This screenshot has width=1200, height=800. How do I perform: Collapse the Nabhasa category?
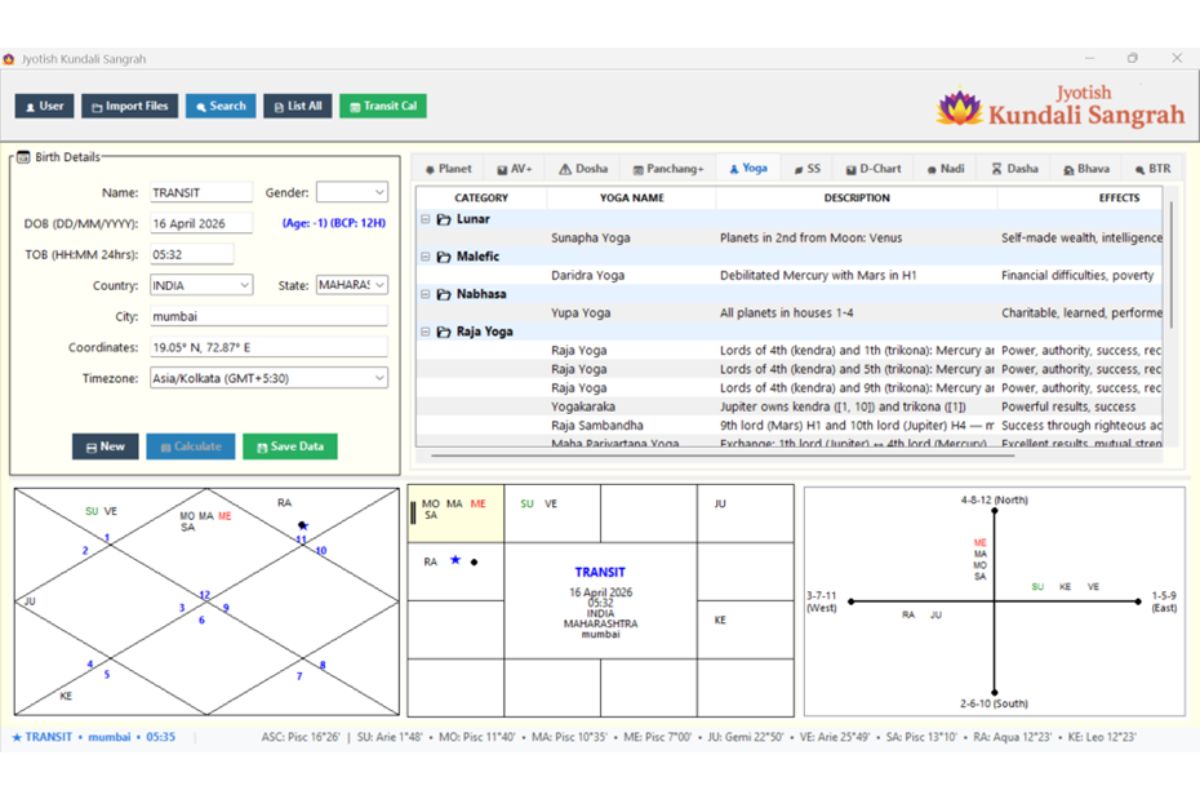425,294
